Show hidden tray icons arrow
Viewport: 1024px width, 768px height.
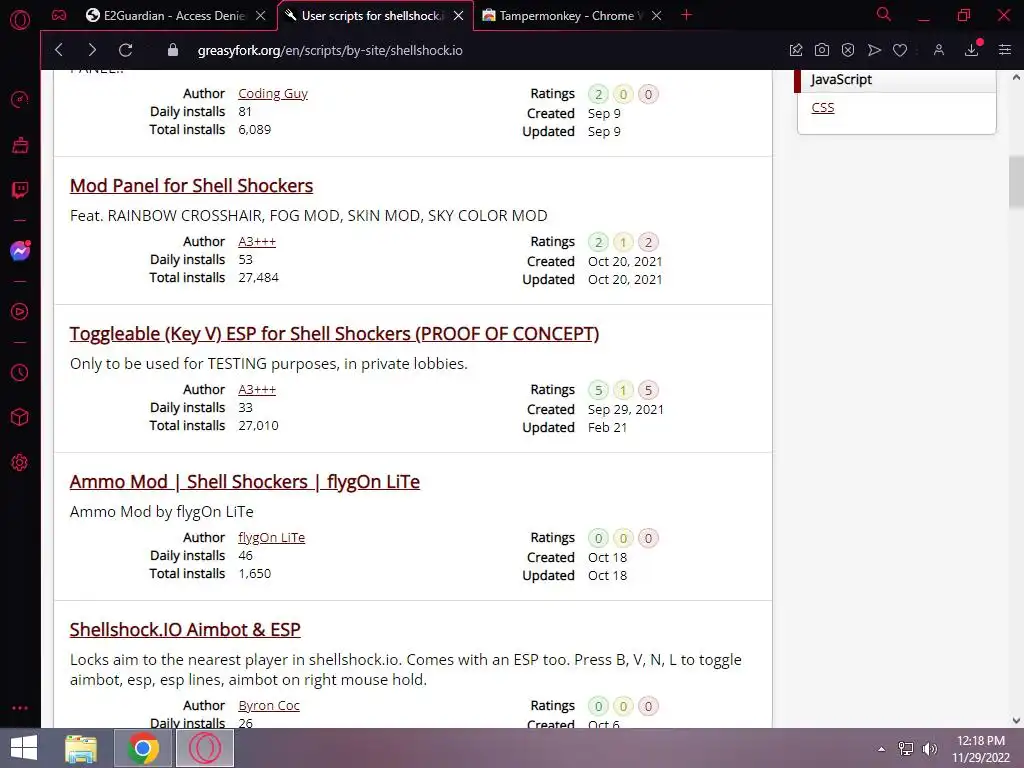coord(882,749)
